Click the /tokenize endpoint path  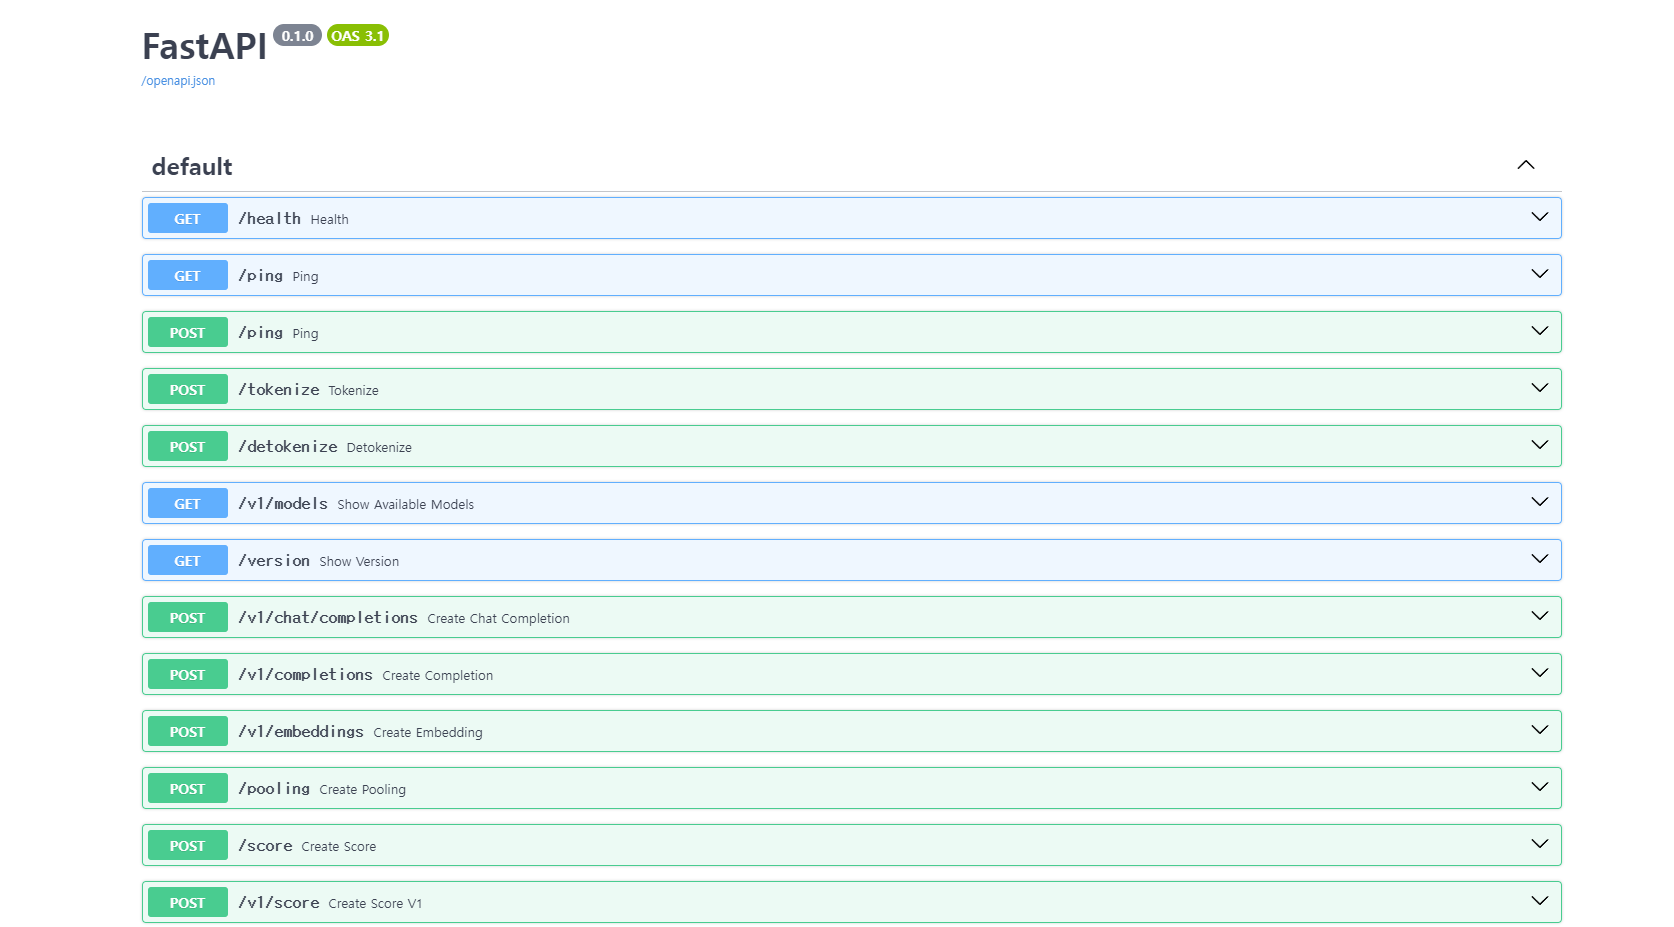tap(279, 389)
